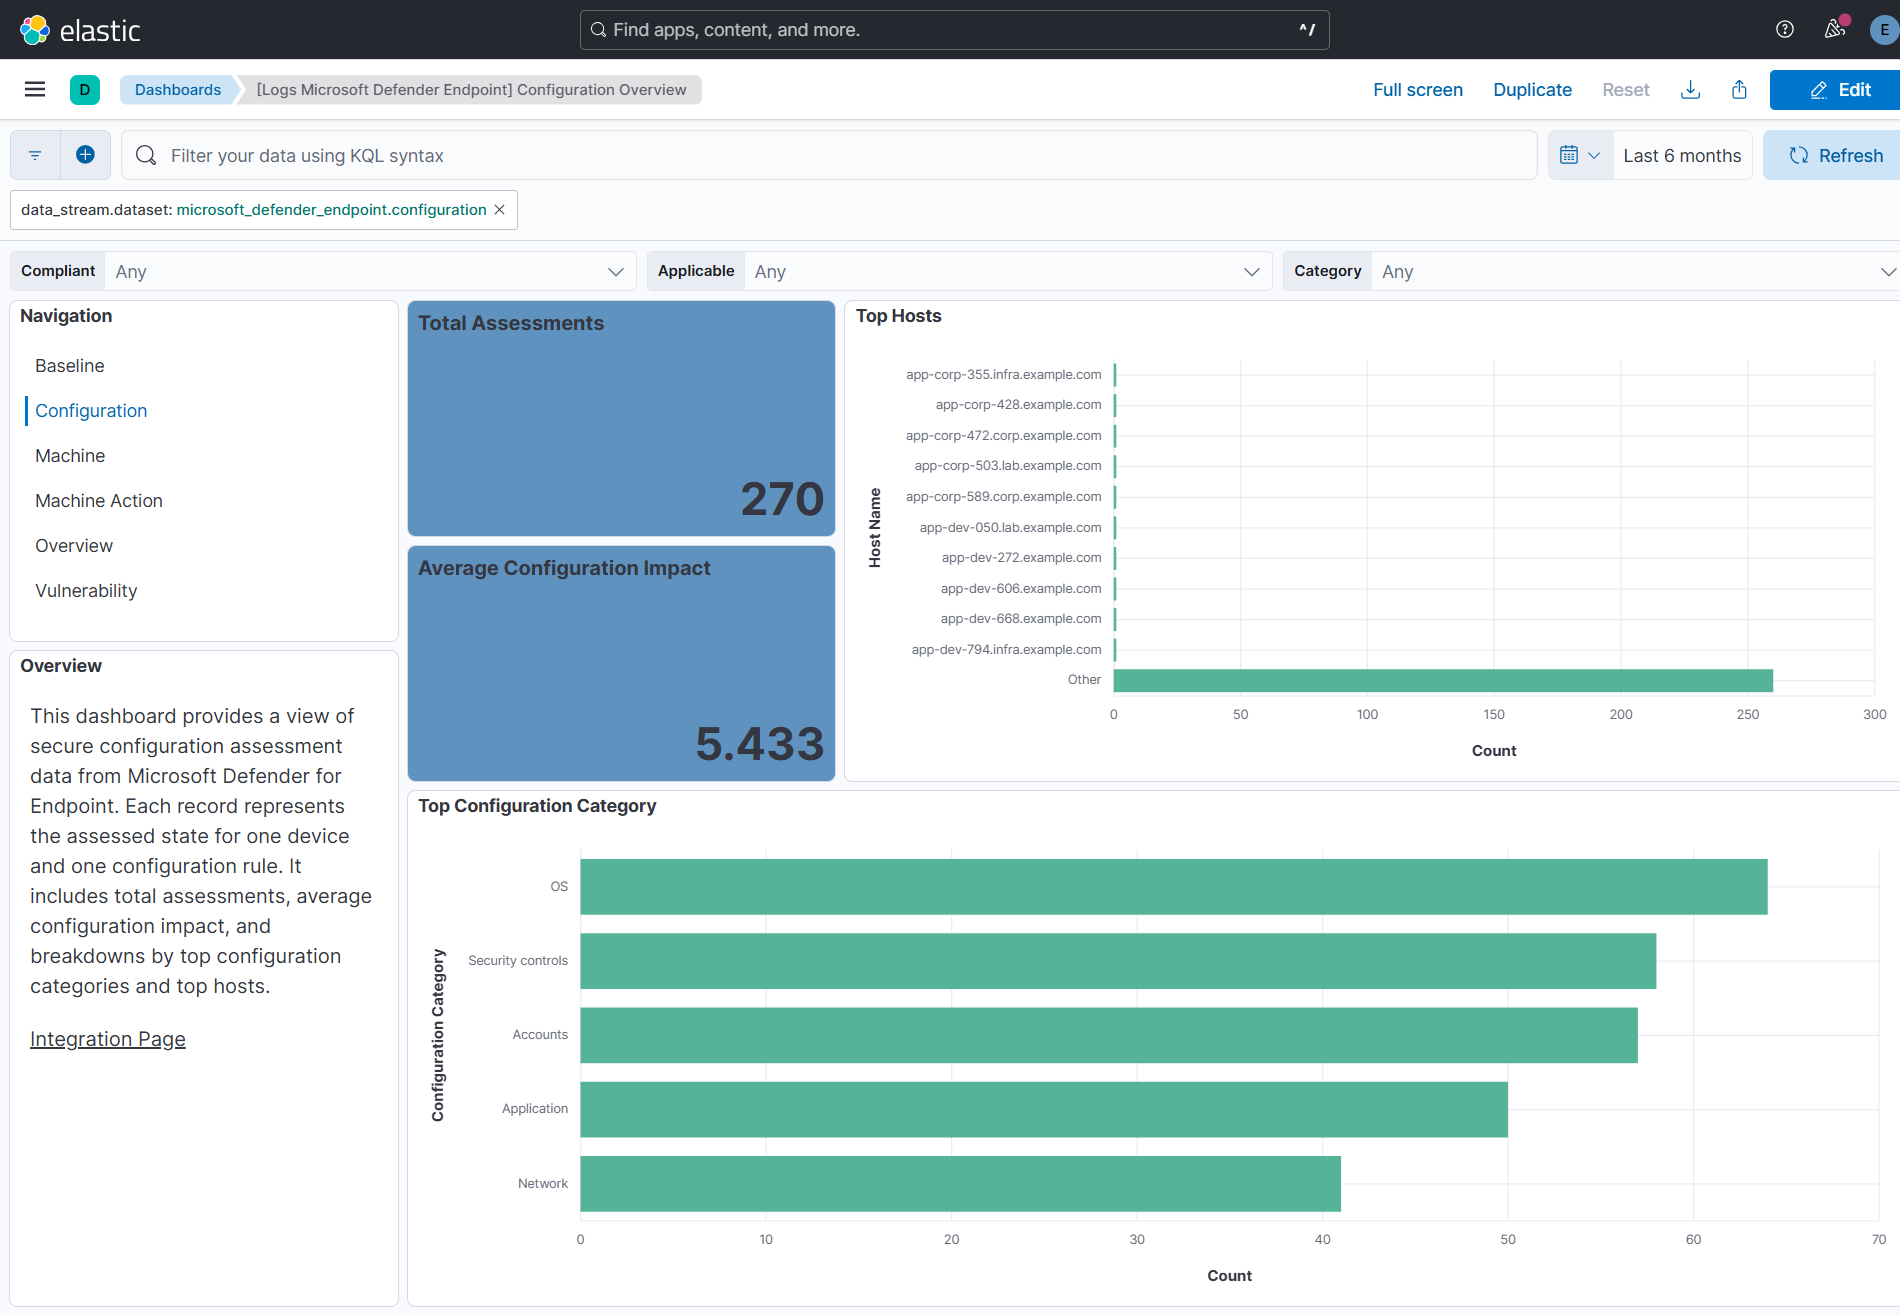1900x1315 pixels.
Task: Click host label app-dev-794.infra.example.com
Action: pos(1006,650)
